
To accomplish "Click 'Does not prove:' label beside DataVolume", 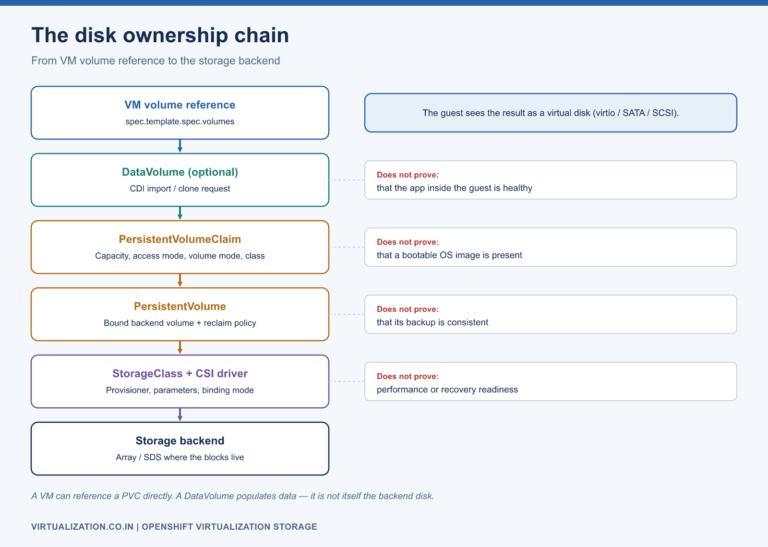I will click(x=408, y=175).
